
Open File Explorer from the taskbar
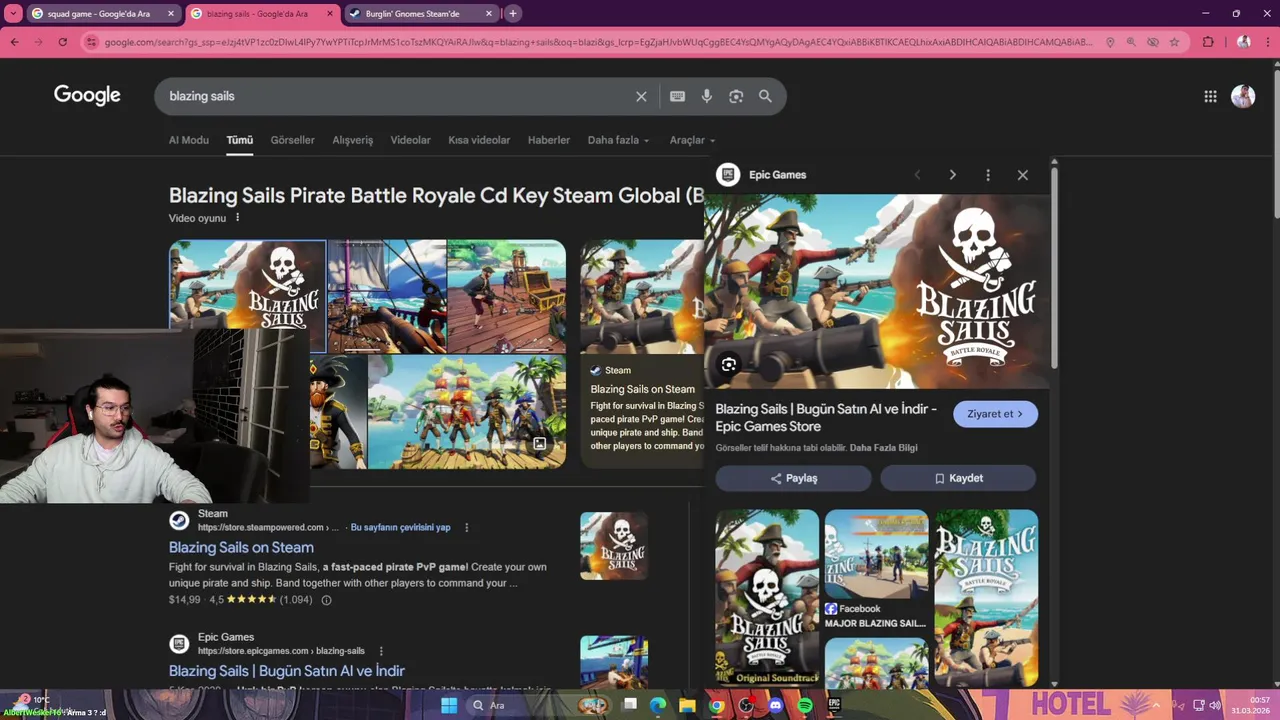point(687,706)
